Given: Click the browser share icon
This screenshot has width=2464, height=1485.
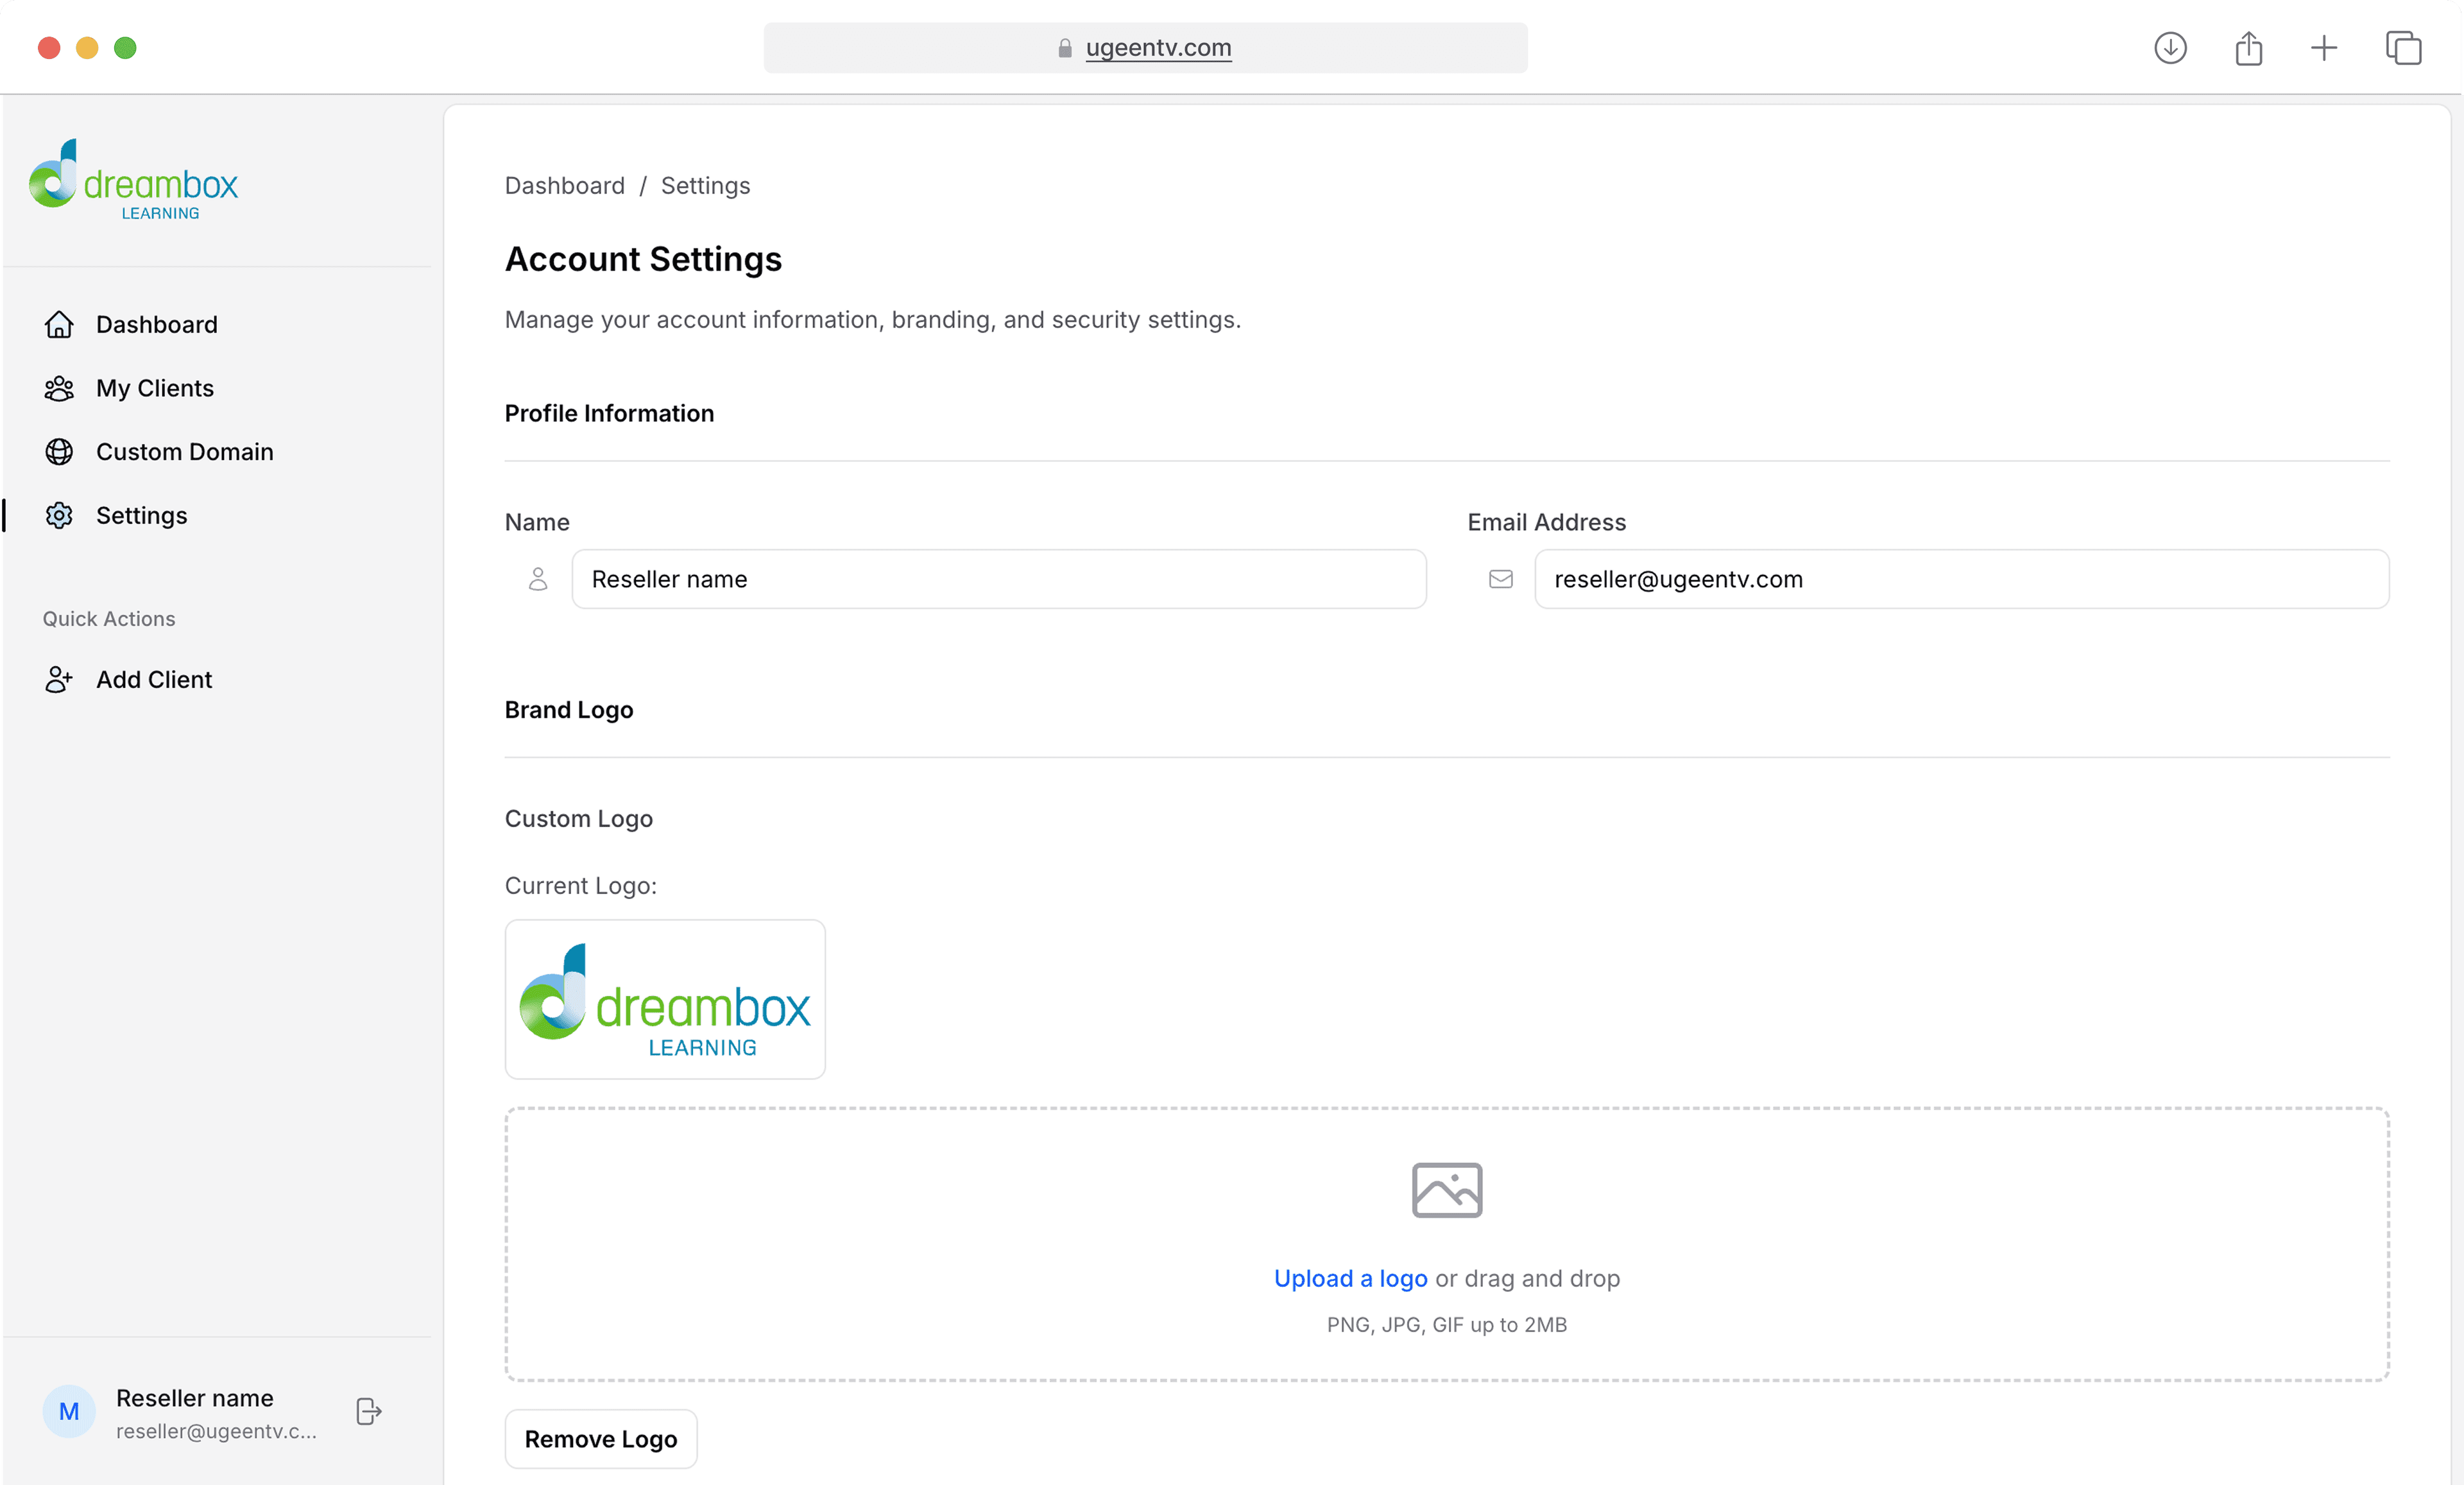Looking at the screenshot, I should [2248, 48].
